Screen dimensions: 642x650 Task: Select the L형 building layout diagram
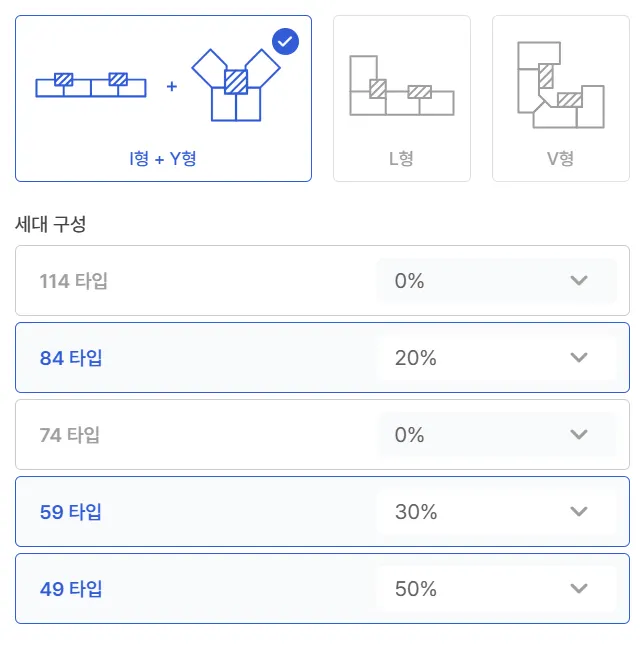pyautogui.click(x=401, y=86)
